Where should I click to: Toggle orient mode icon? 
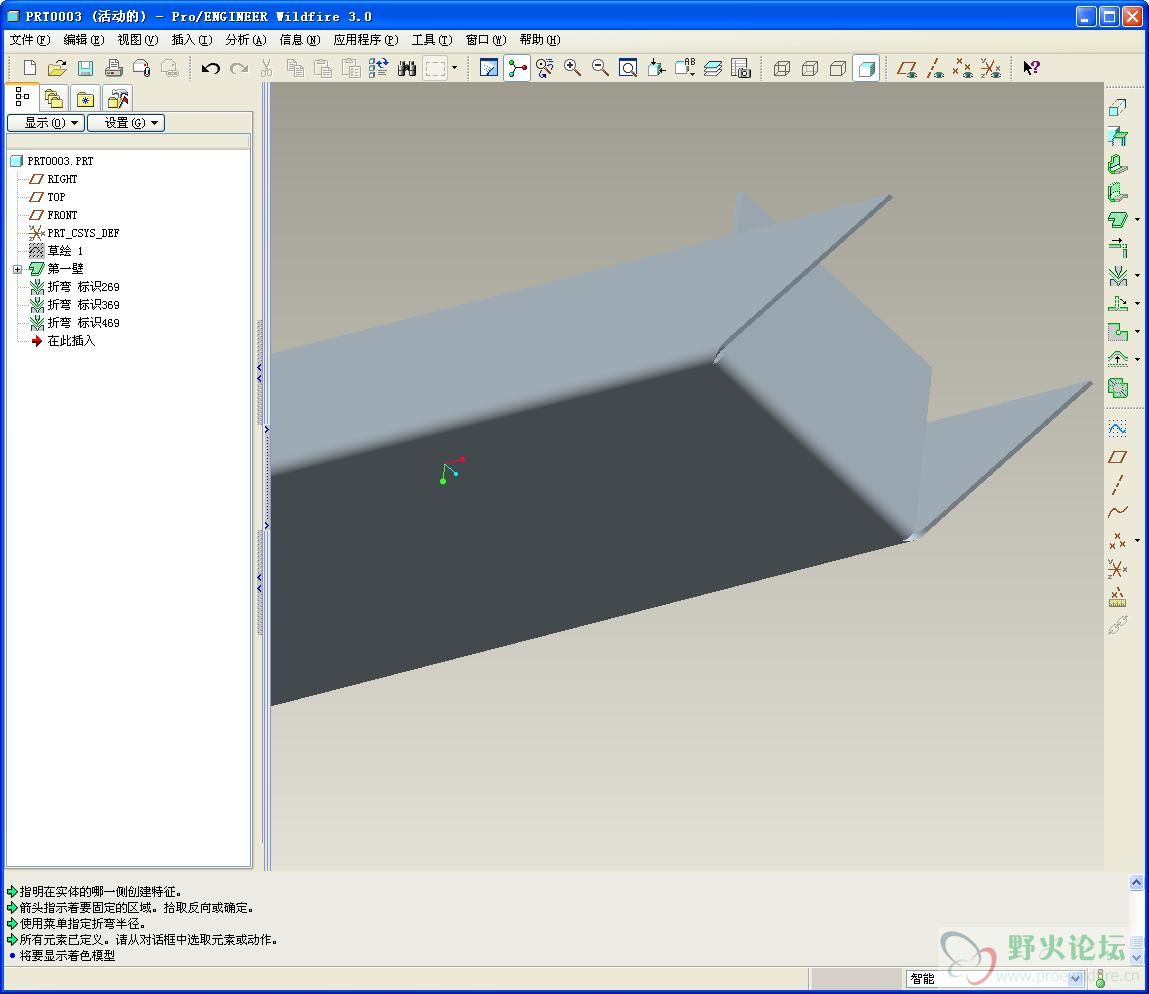tap(544, 68)
